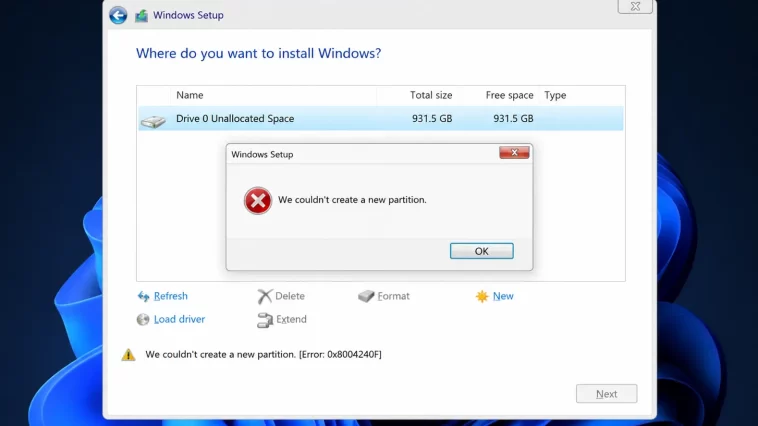Close the main Windows Setup window
Screen dimensions: 758x426
(635, 6)
